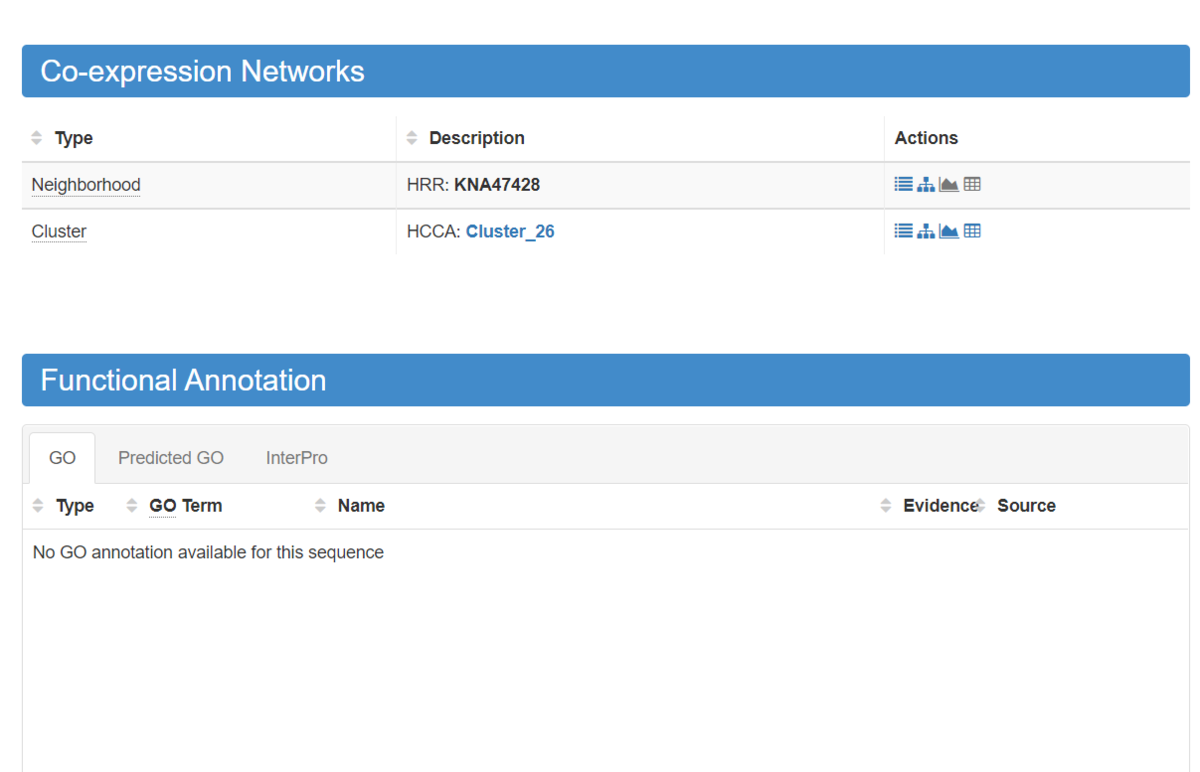The width and height of the screenshot is (1200, 772).
Task: Click the Neighborhood type label
Action: (86, 185)
